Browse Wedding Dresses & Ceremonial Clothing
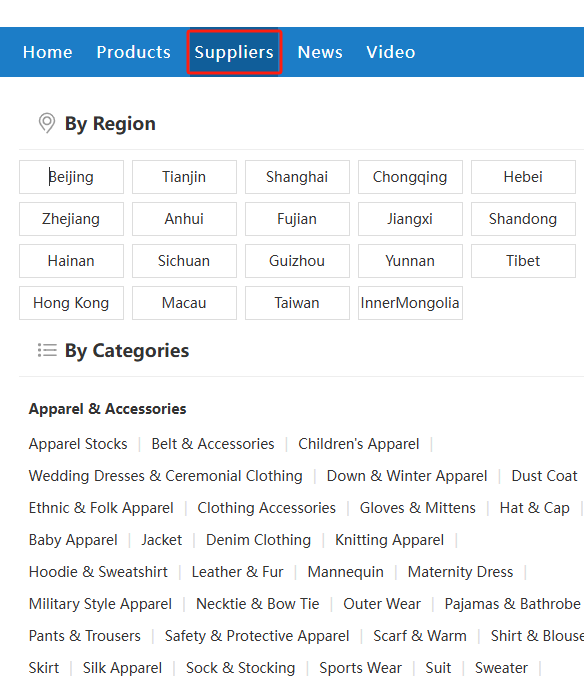The image size is (584, 681). [x=165, y=476]
